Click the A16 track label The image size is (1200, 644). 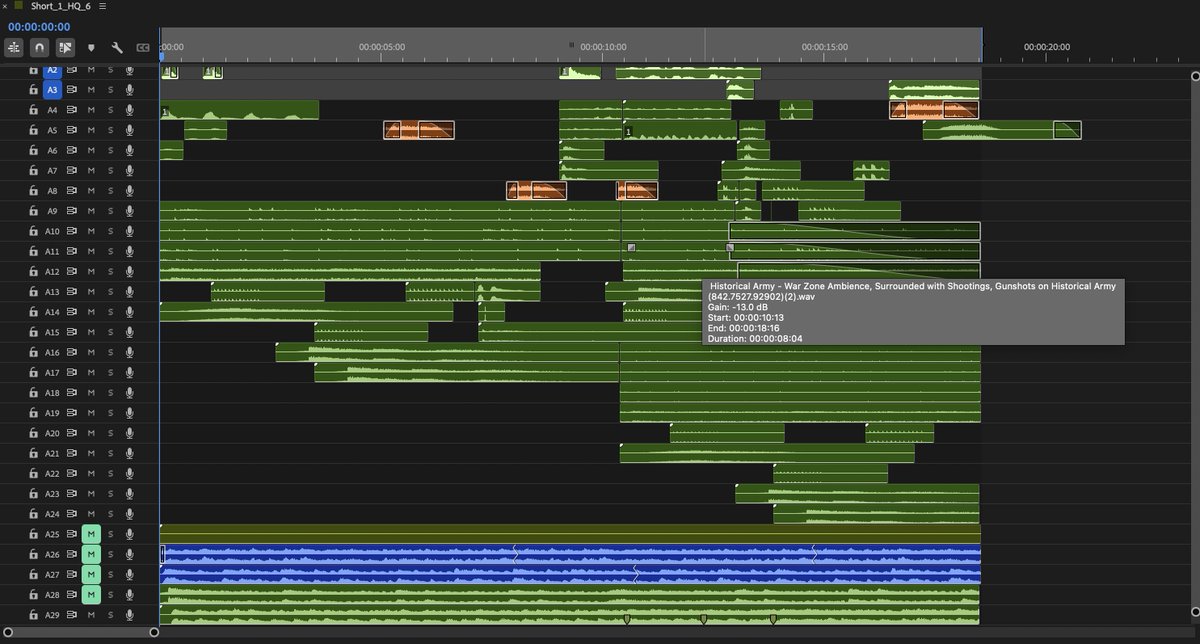[52, 352]
